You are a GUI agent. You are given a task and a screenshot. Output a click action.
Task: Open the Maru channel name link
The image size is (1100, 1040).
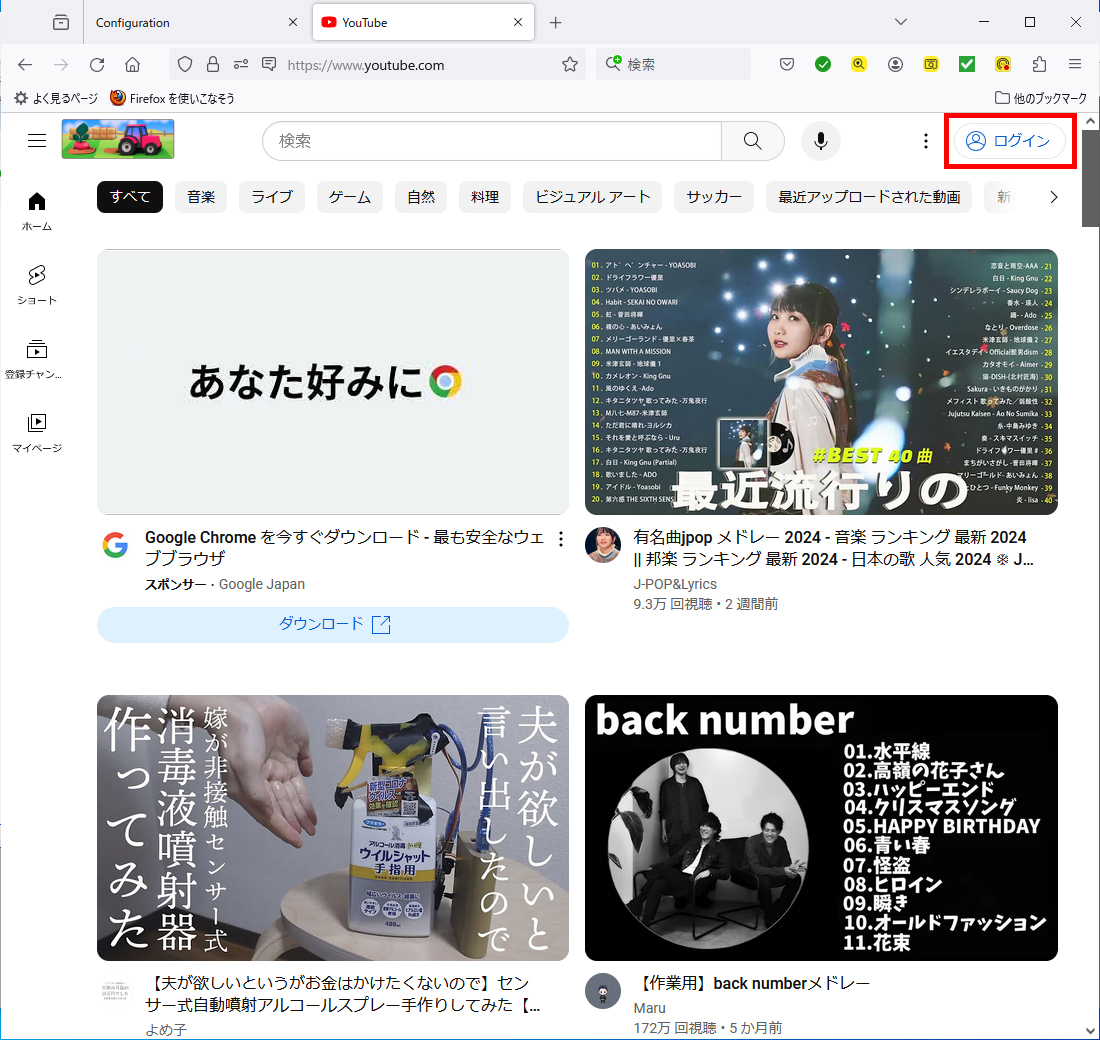click(650, 1008)
